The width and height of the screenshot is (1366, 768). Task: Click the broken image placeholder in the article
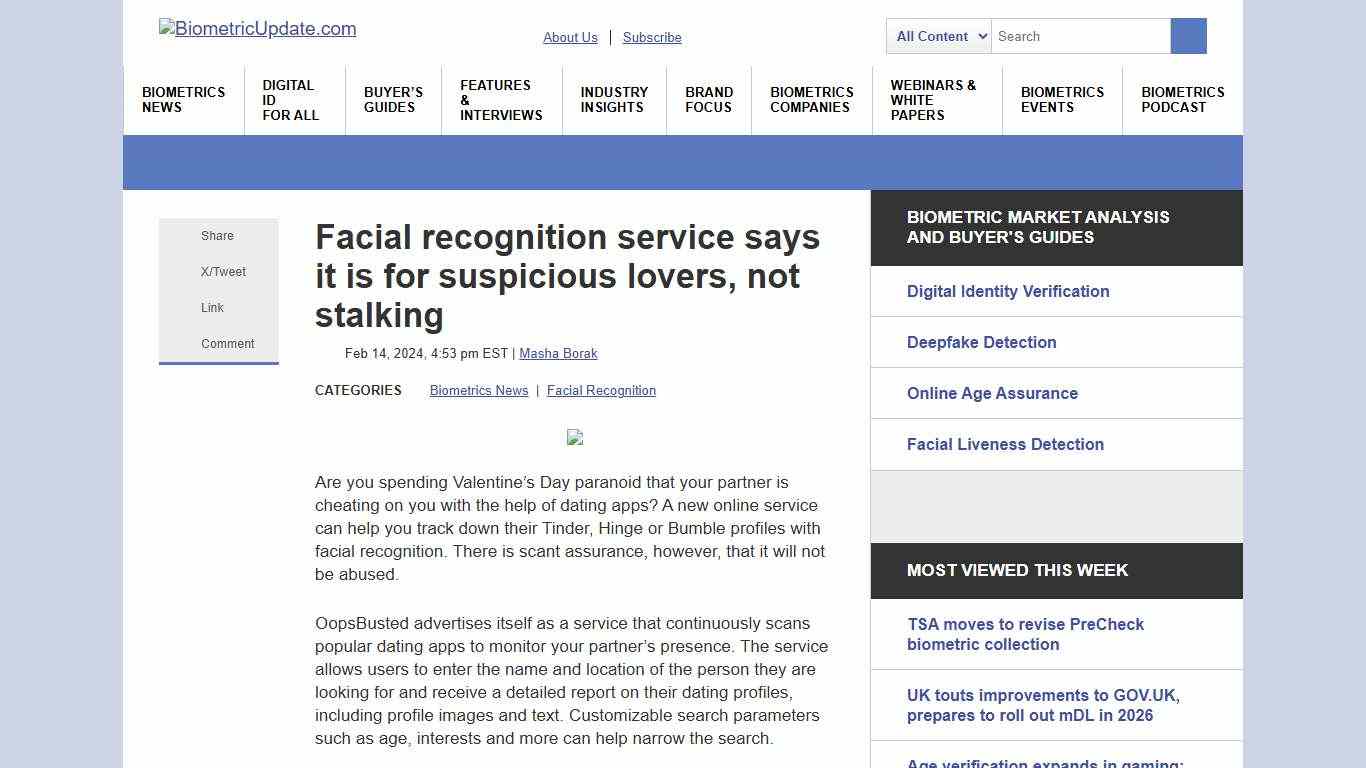click(575, 437)
